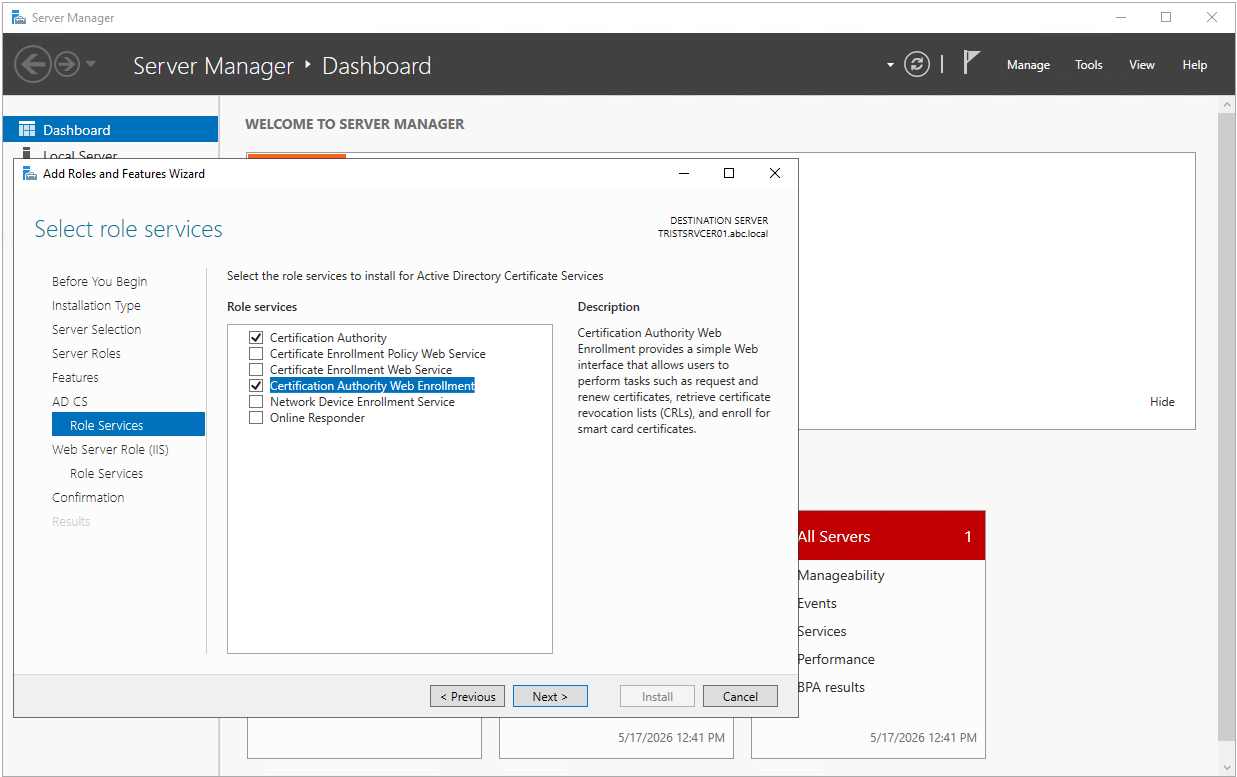Click scrollbar up arrow on dashboard
The image size is (1237, 777).
(x=1226, y=104)
